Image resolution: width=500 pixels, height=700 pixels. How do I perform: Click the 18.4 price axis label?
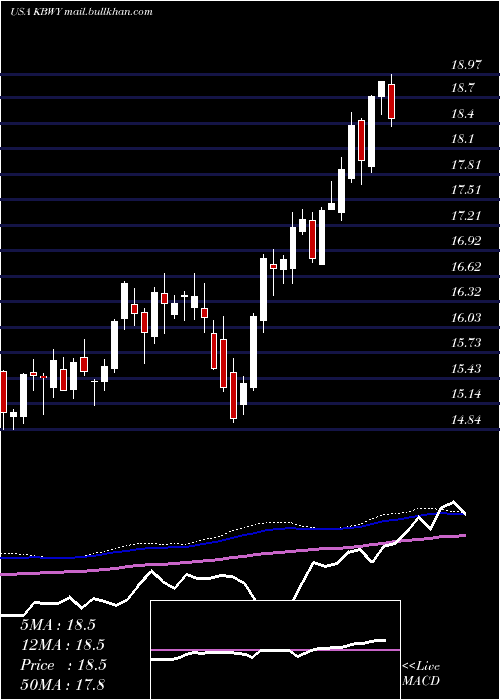pos(463,114)
